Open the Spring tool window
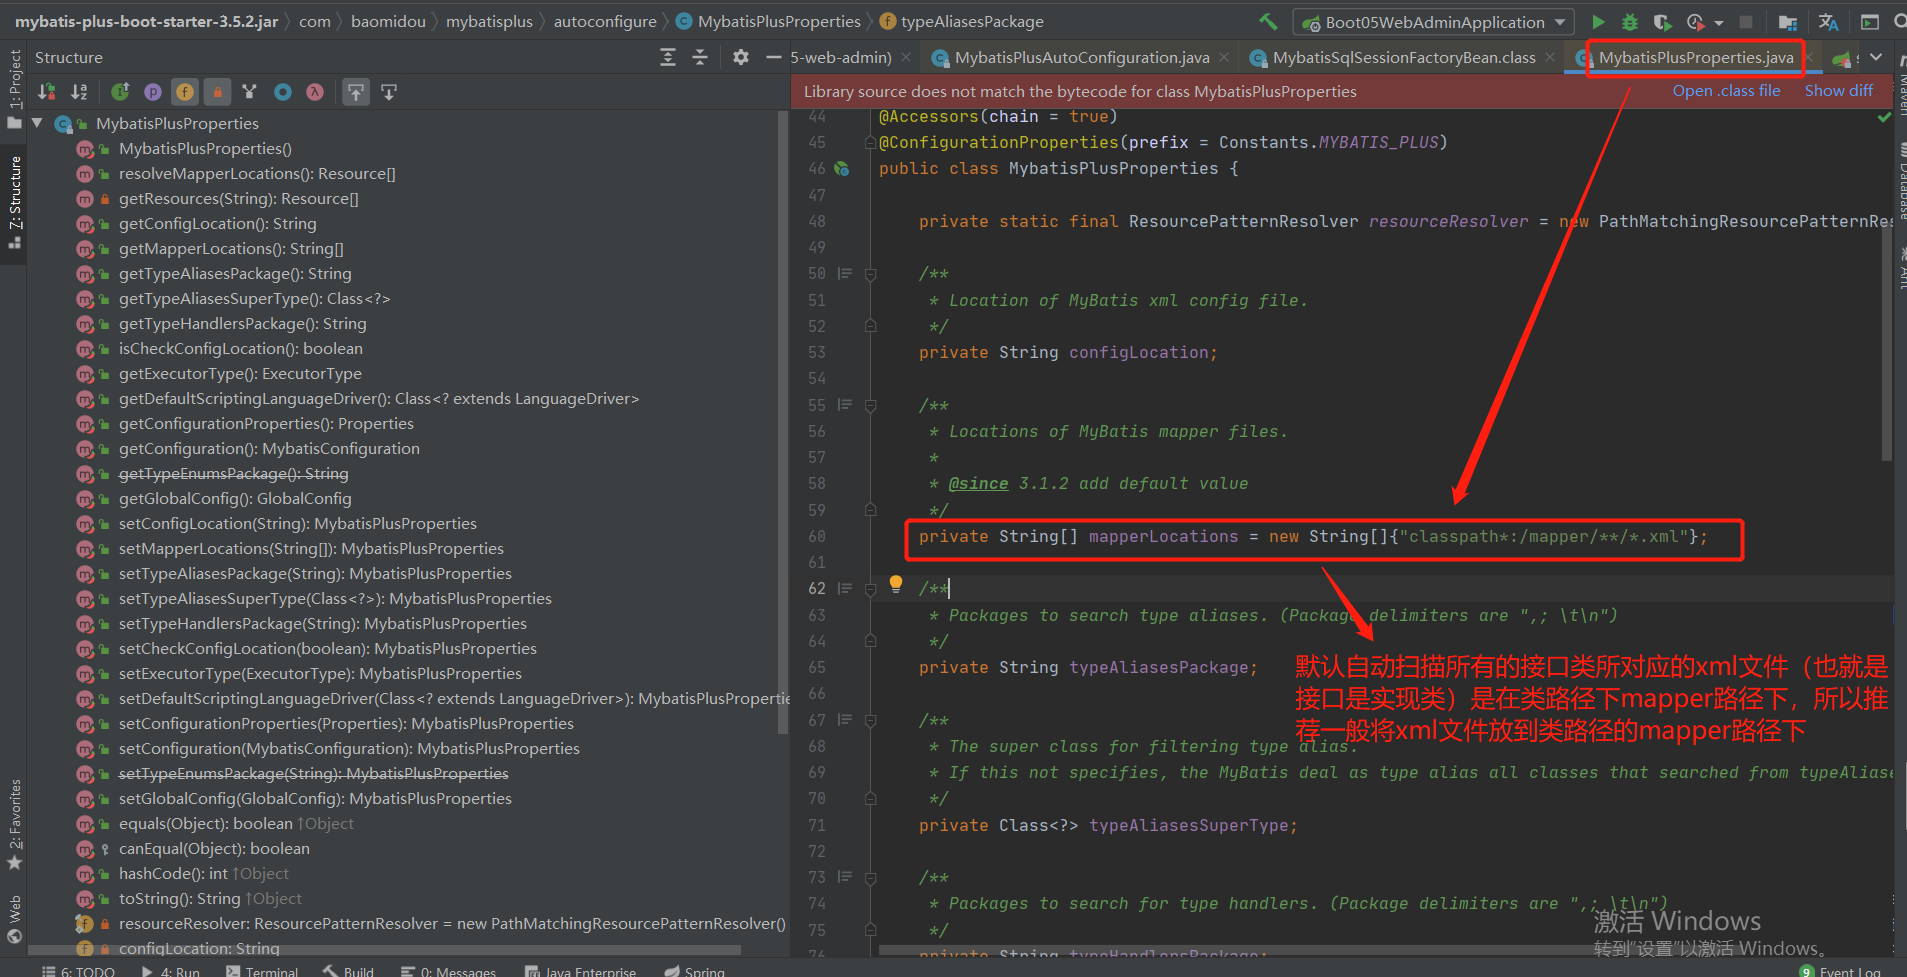1907x977 pixels. pyautogui.click(x=695, y=971)
